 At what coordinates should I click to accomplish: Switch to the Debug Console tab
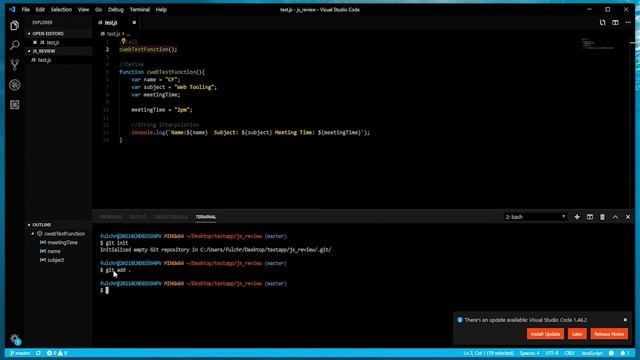(171, 217)
